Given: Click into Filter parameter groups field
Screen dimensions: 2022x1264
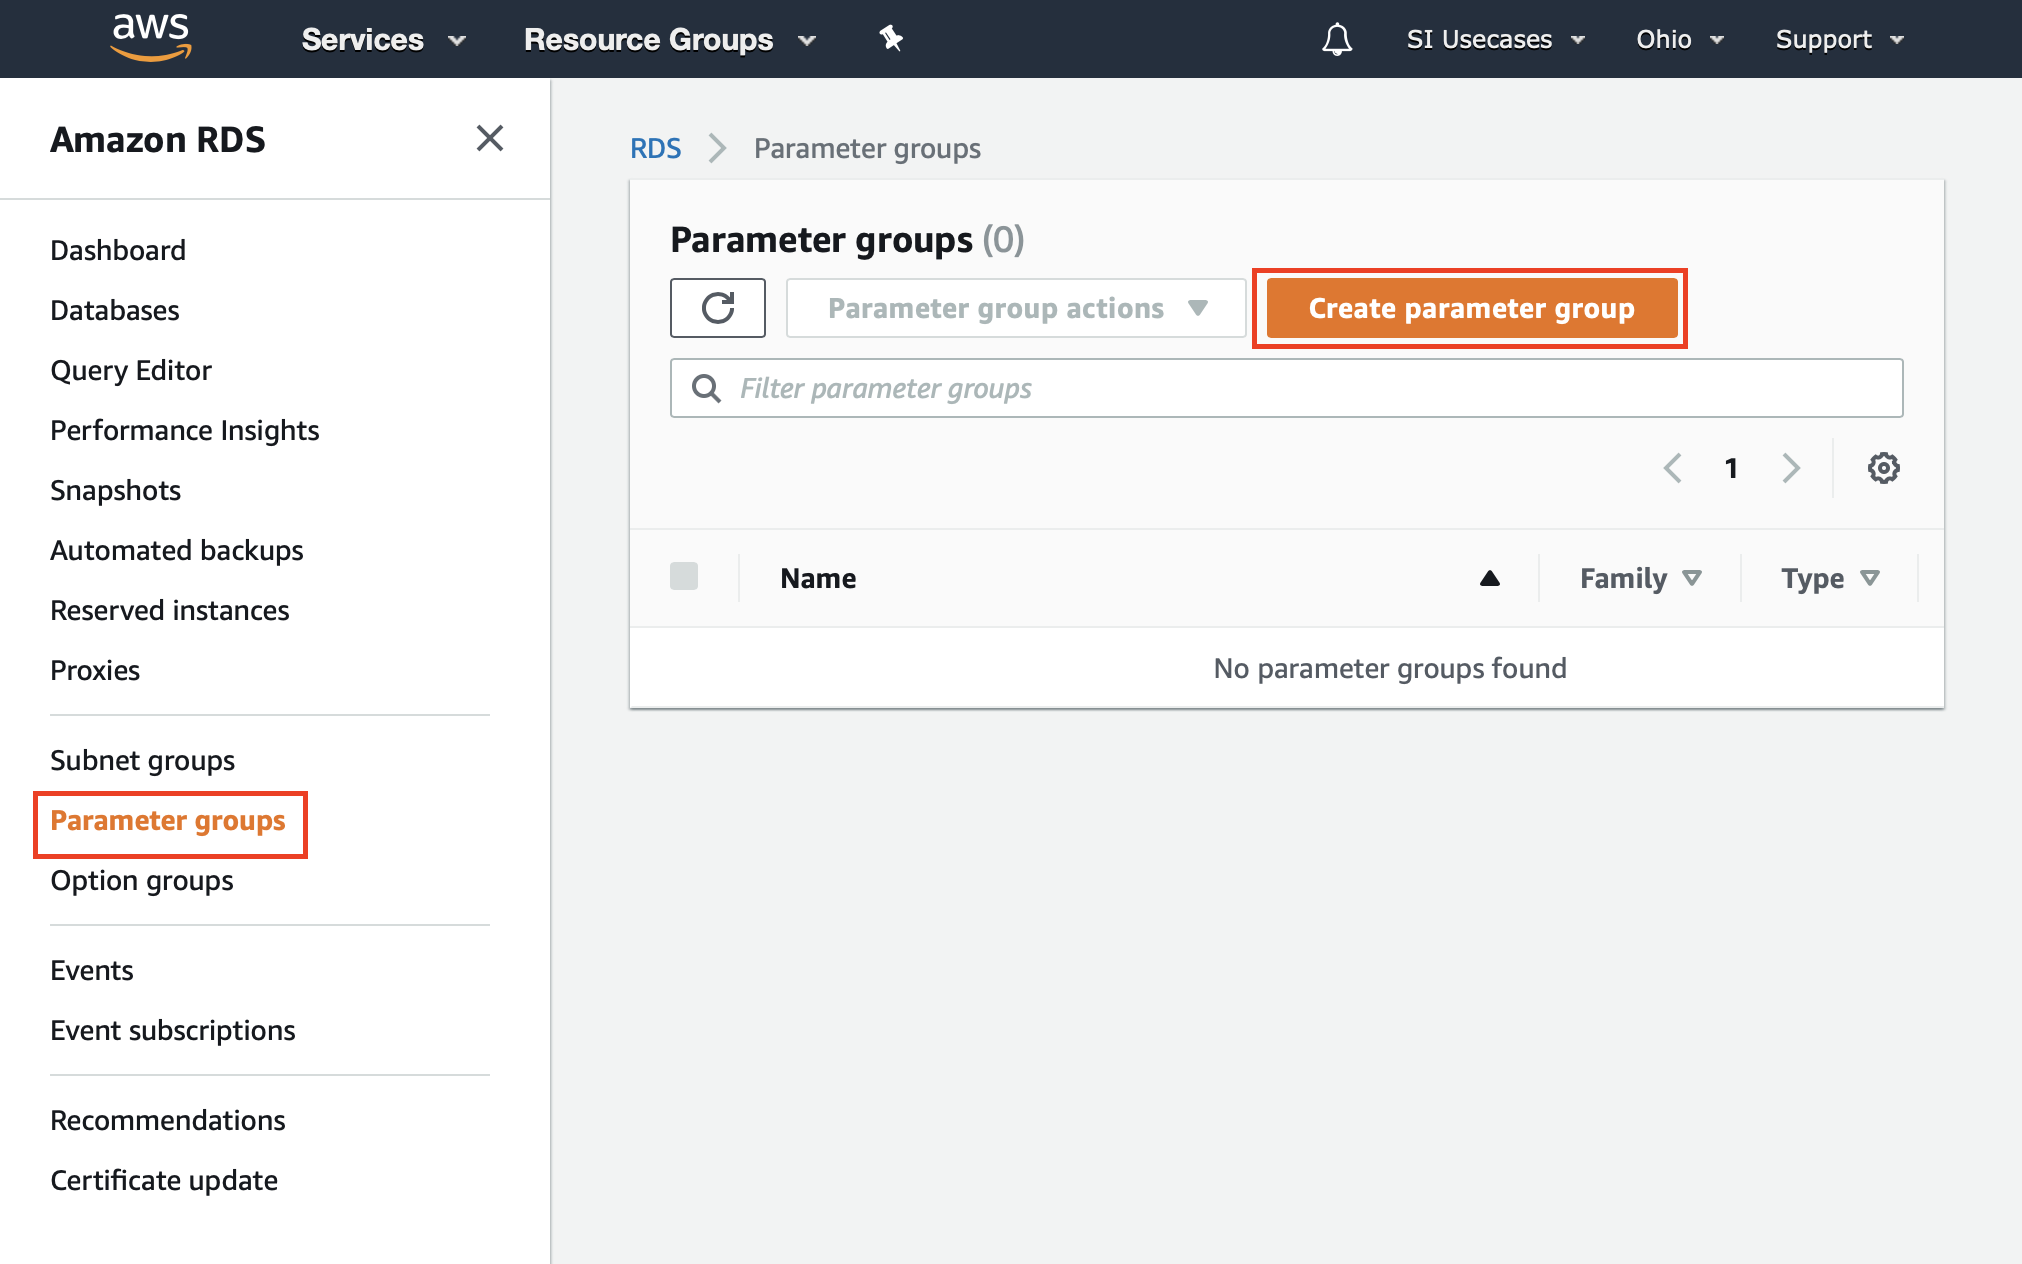Looking at the screenshot, I should pyautogui.click(x=1286, y=388).
